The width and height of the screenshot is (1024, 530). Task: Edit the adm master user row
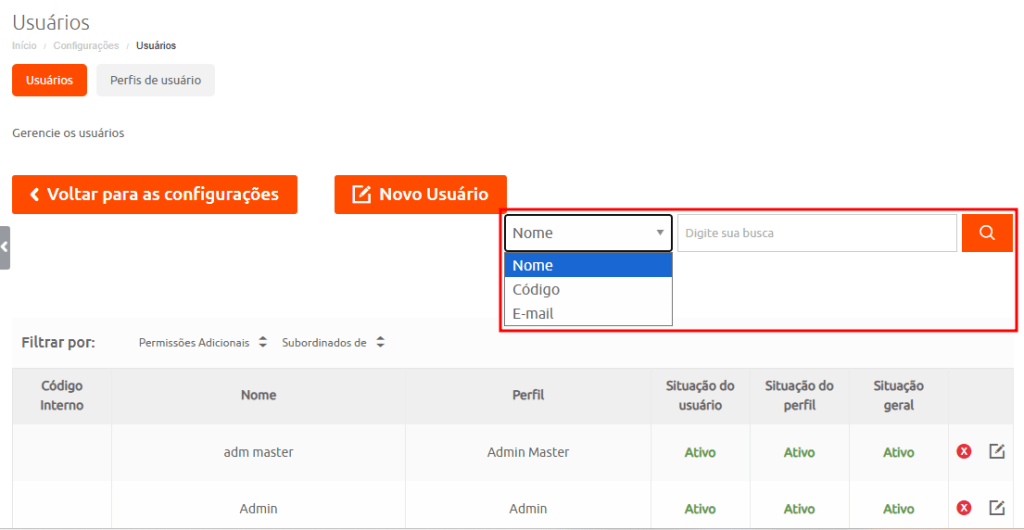[x=996, y=452]
